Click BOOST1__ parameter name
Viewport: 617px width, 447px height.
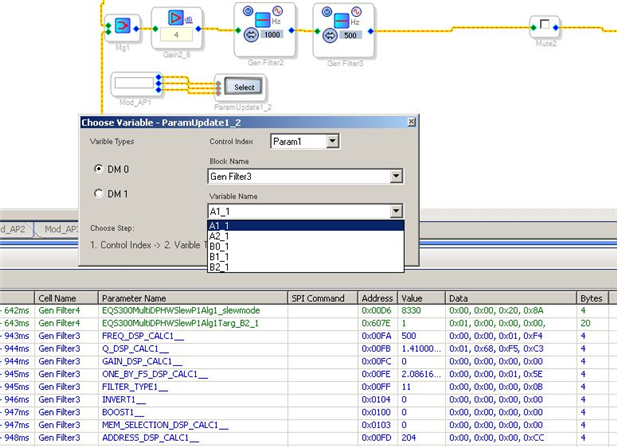123,412
